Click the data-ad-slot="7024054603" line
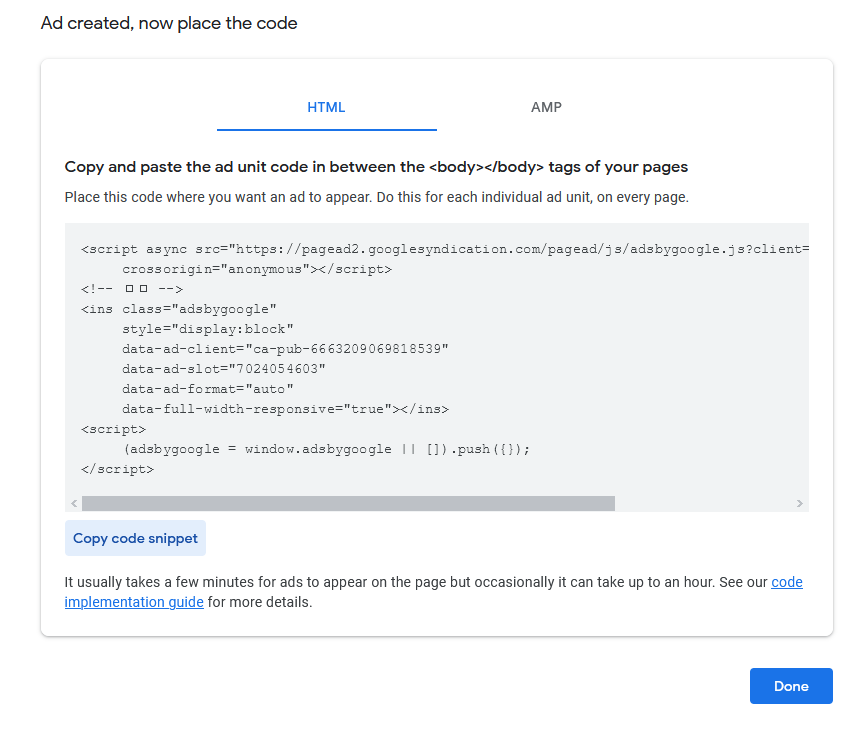Image resolution: width=865 pixels, height=729 pixels. click(x=224, y=369)
